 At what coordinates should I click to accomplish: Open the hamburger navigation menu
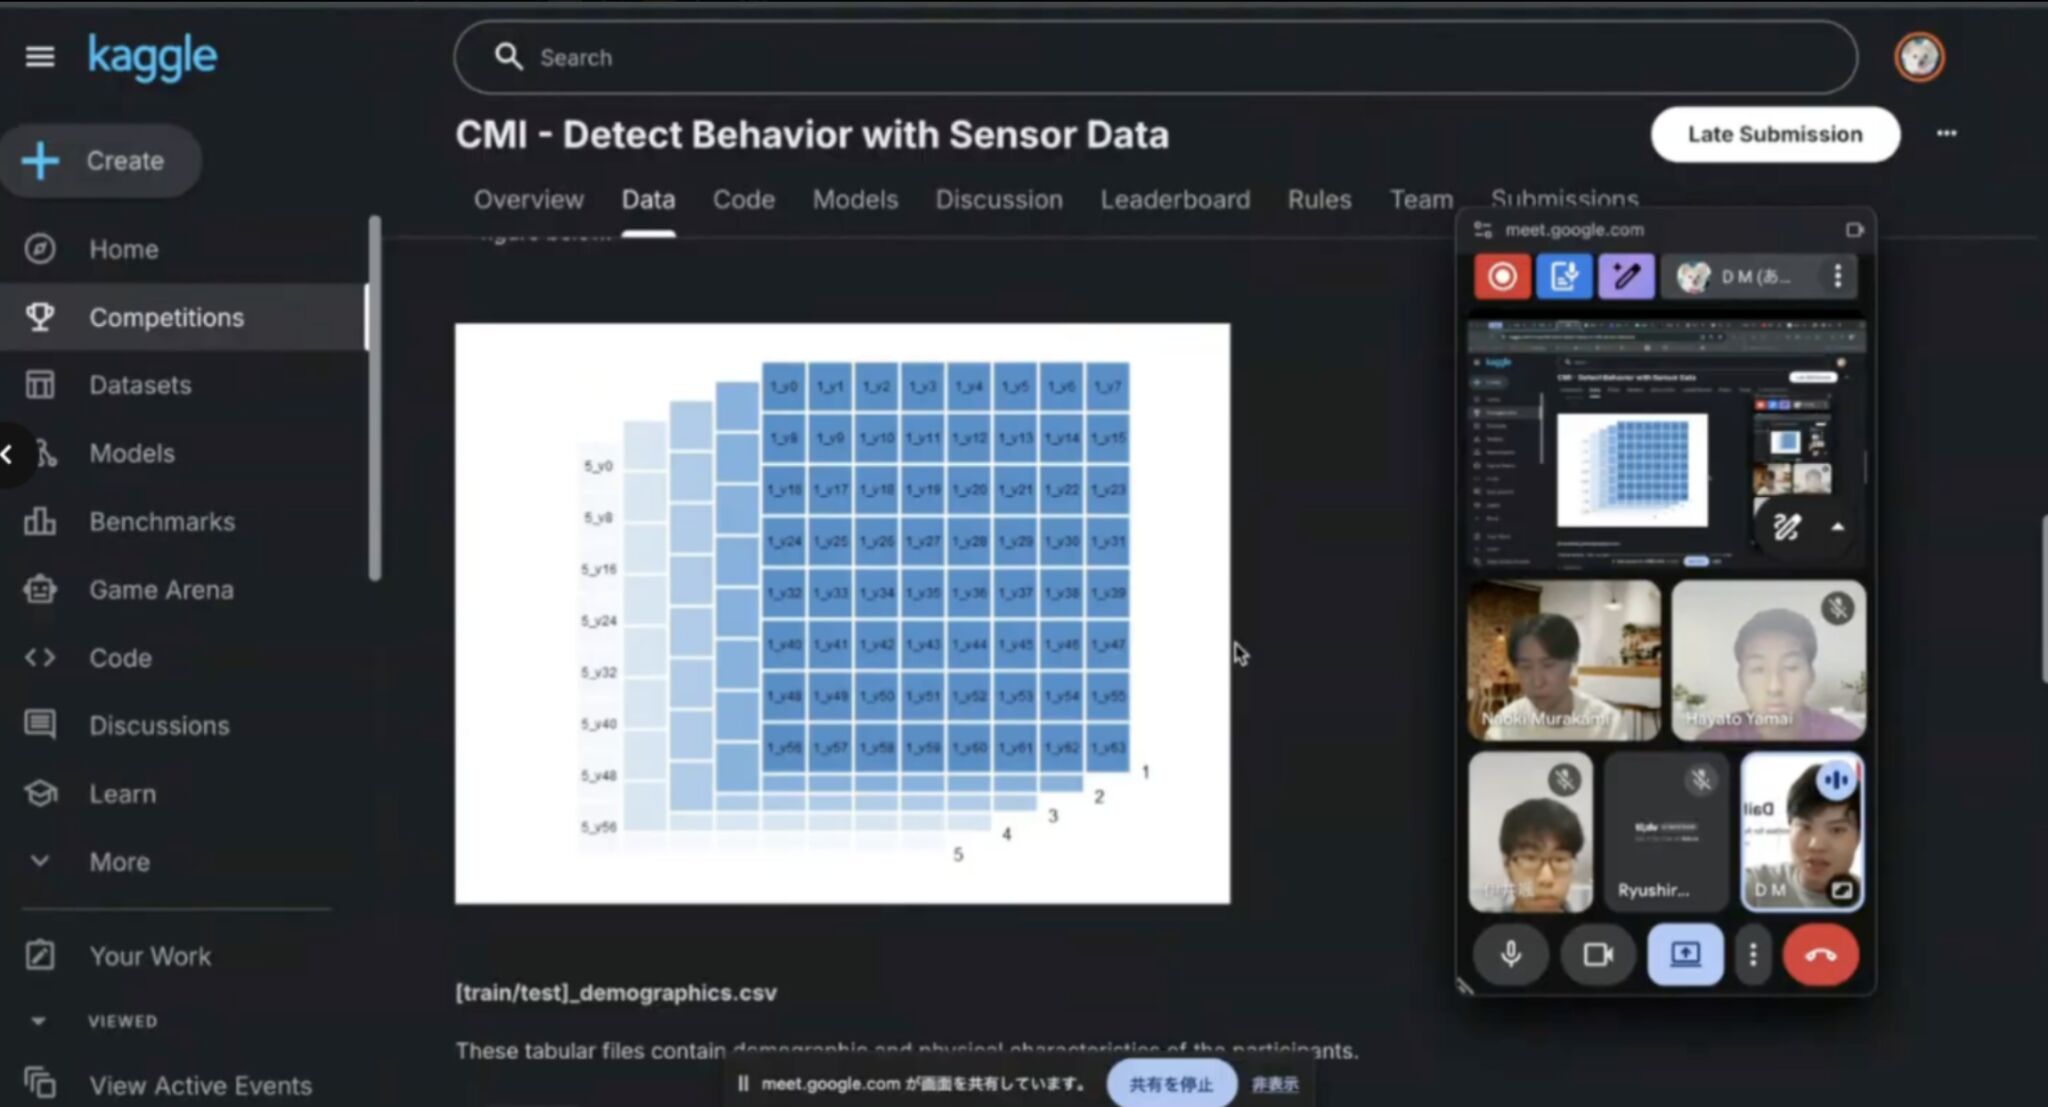(40, 57)
